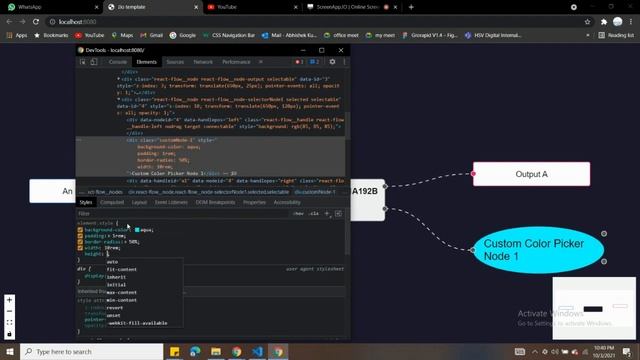Click the React Flow zoom out button
This screenshot has width=640, height=360.
(9, 311)
